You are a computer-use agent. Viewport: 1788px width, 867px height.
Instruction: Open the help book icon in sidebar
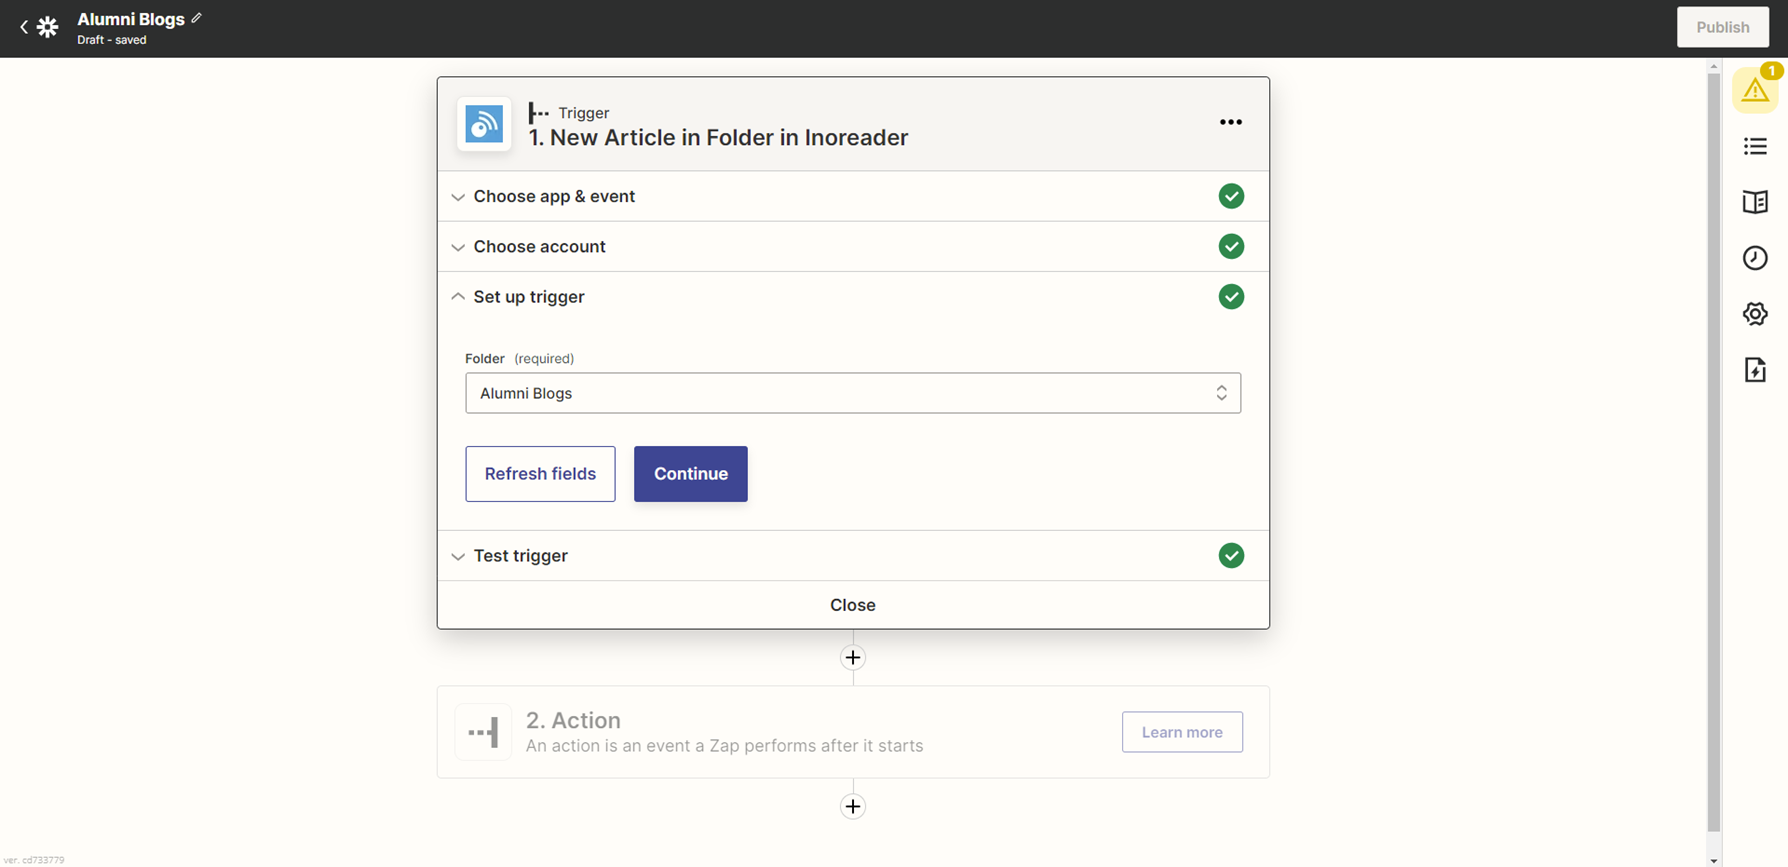[1755, 202]
